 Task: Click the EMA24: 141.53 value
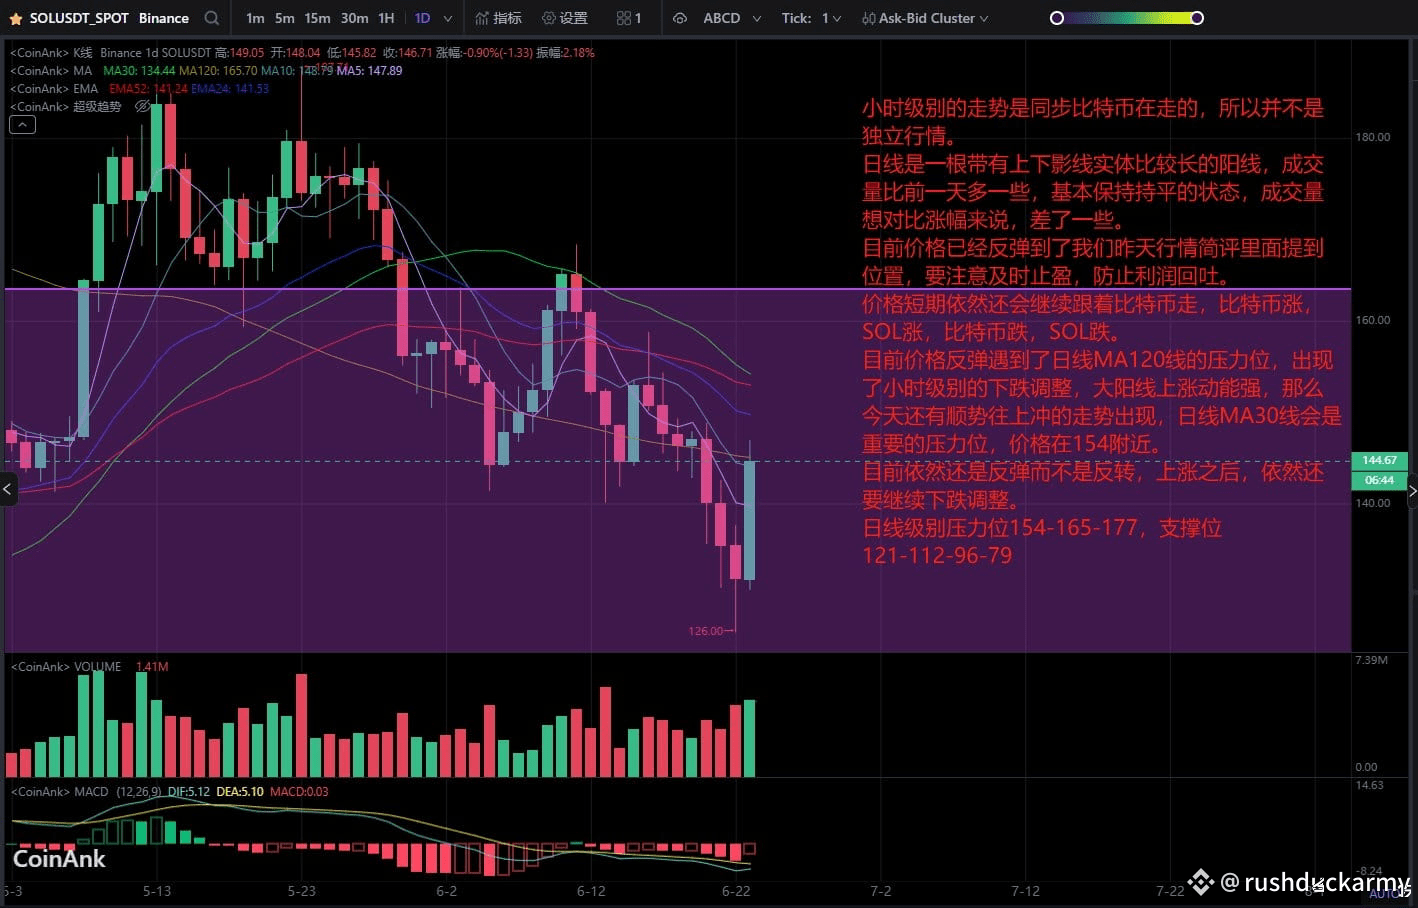pyautogui.click(x=230, y=88)
